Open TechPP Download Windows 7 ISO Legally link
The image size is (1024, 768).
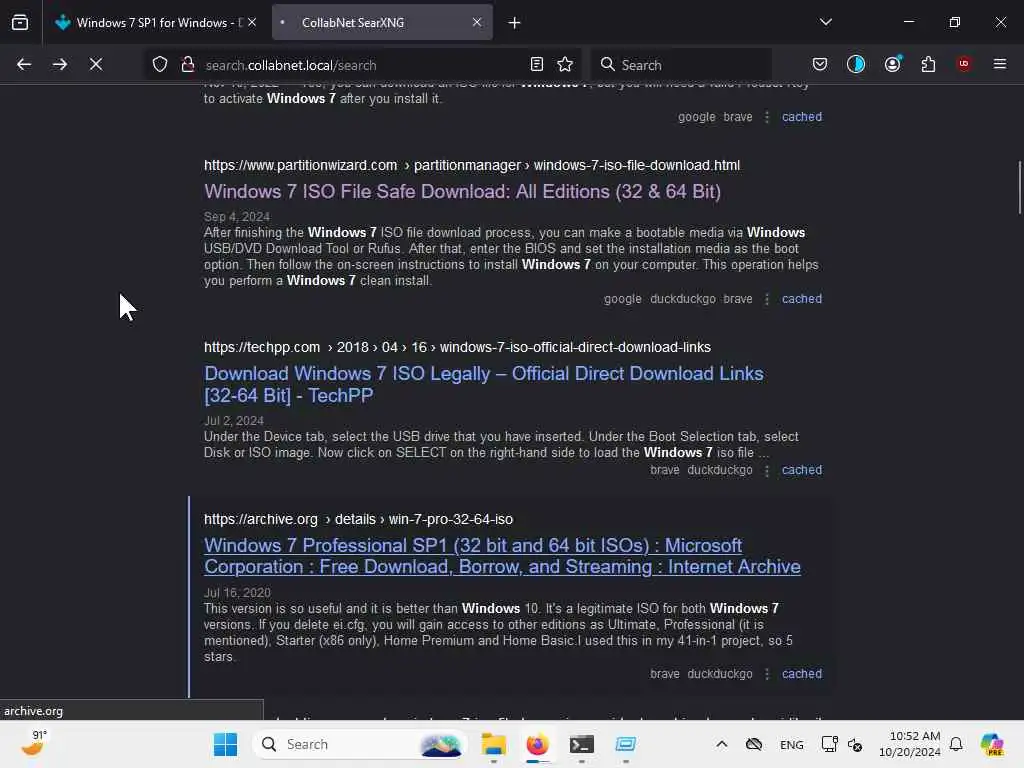pyautogui.click(x=483, y=384)
